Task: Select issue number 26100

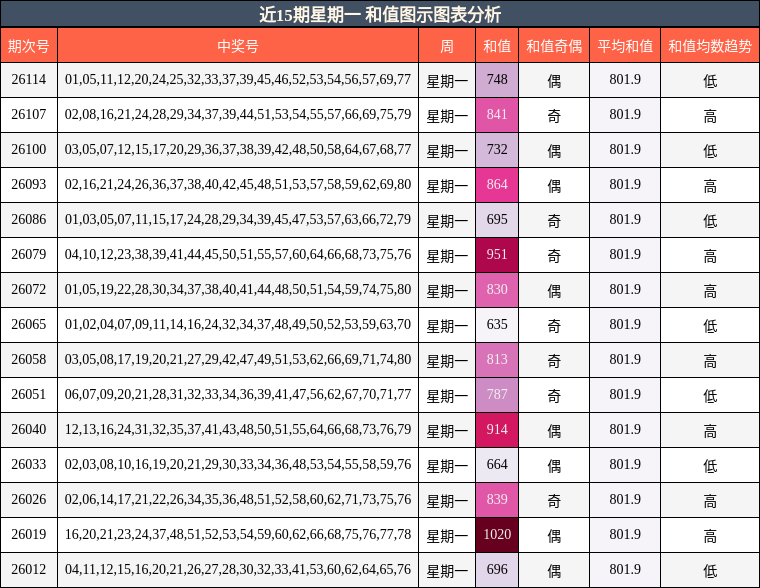Action: click(x=29, y=149)
